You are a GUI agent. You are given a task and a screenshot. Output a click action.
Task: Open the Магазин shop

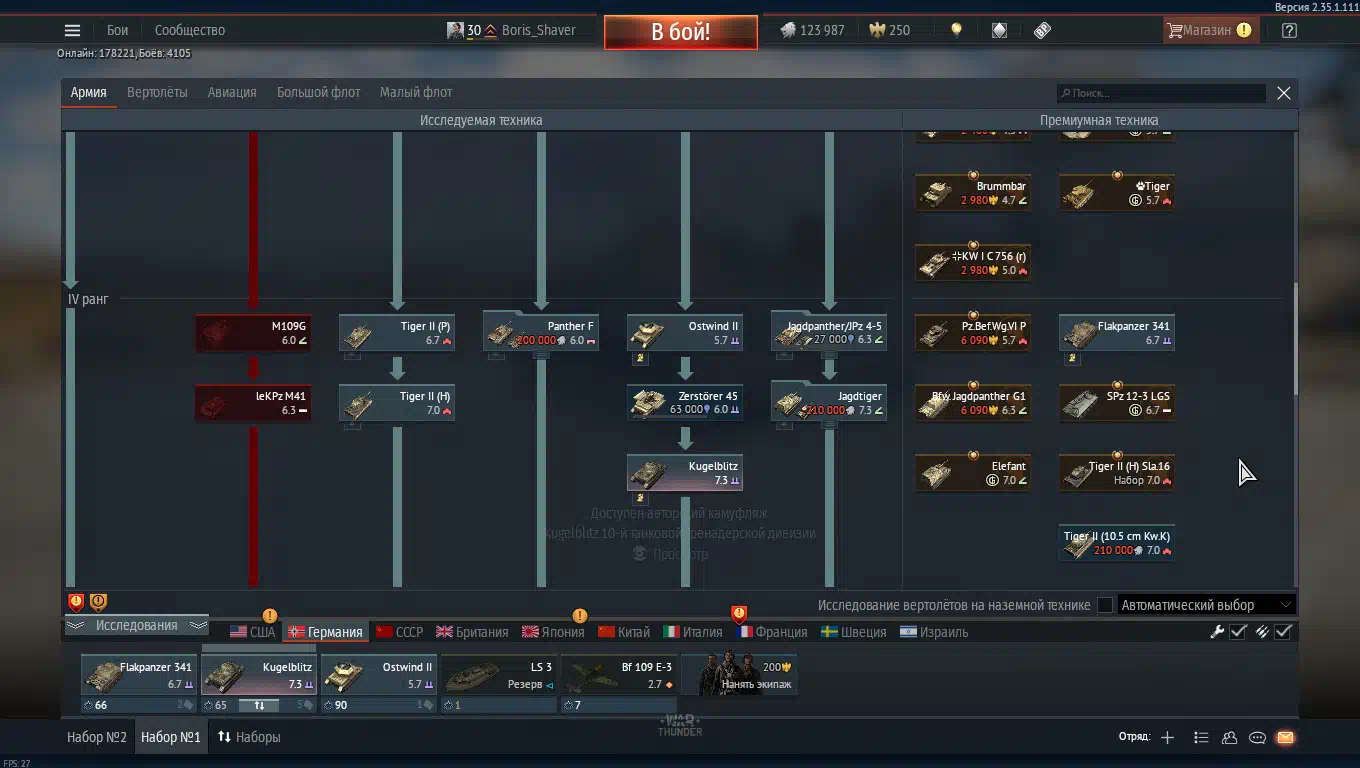point(1209,30)
